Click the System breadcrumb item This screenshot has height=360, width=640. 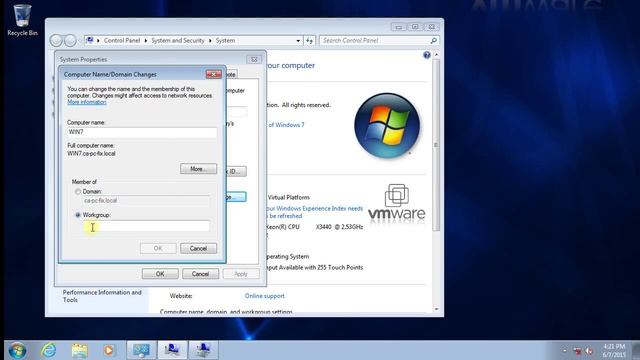pyautogui.click(x=225, y=40)
